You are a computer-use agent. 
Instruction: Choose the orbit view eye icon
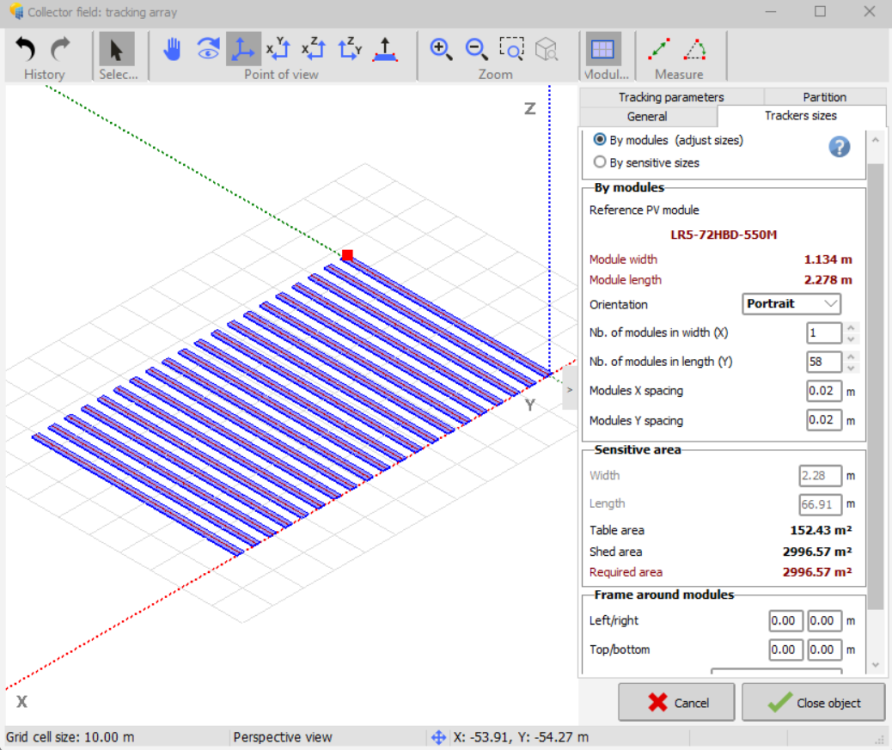point(208,49)
